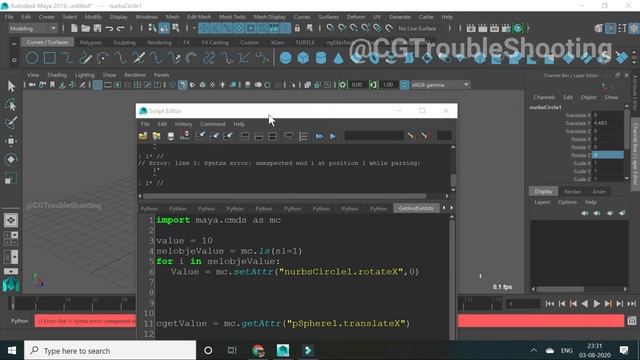Click the New Scene icon
The width and height of the screenshot is (640, 360).
click(74, 28)
